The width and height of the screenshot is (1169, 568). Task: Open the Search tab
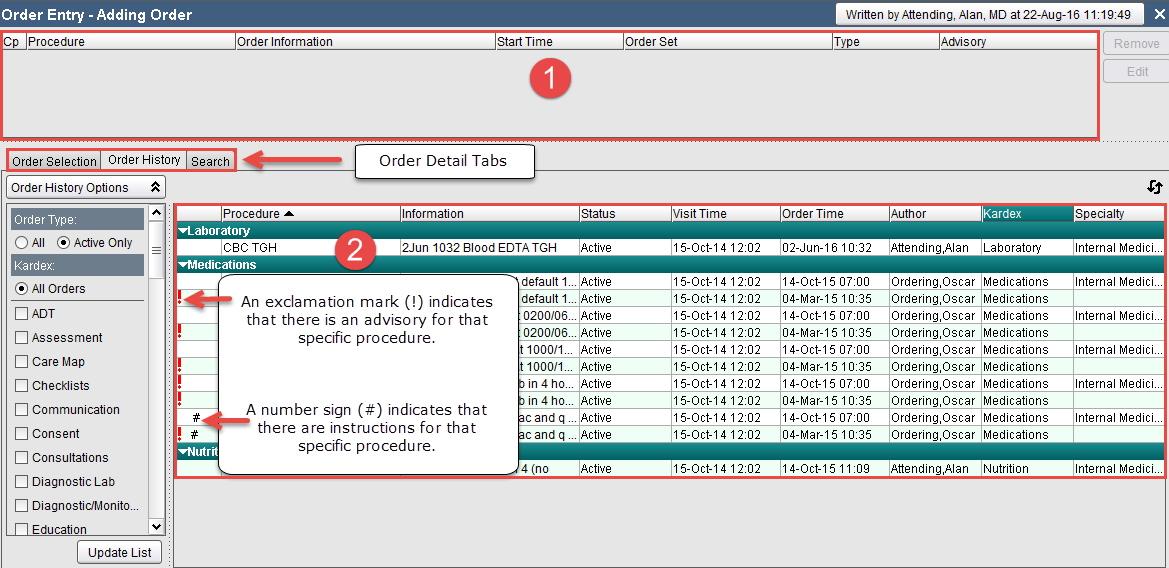tap(210, 161)
